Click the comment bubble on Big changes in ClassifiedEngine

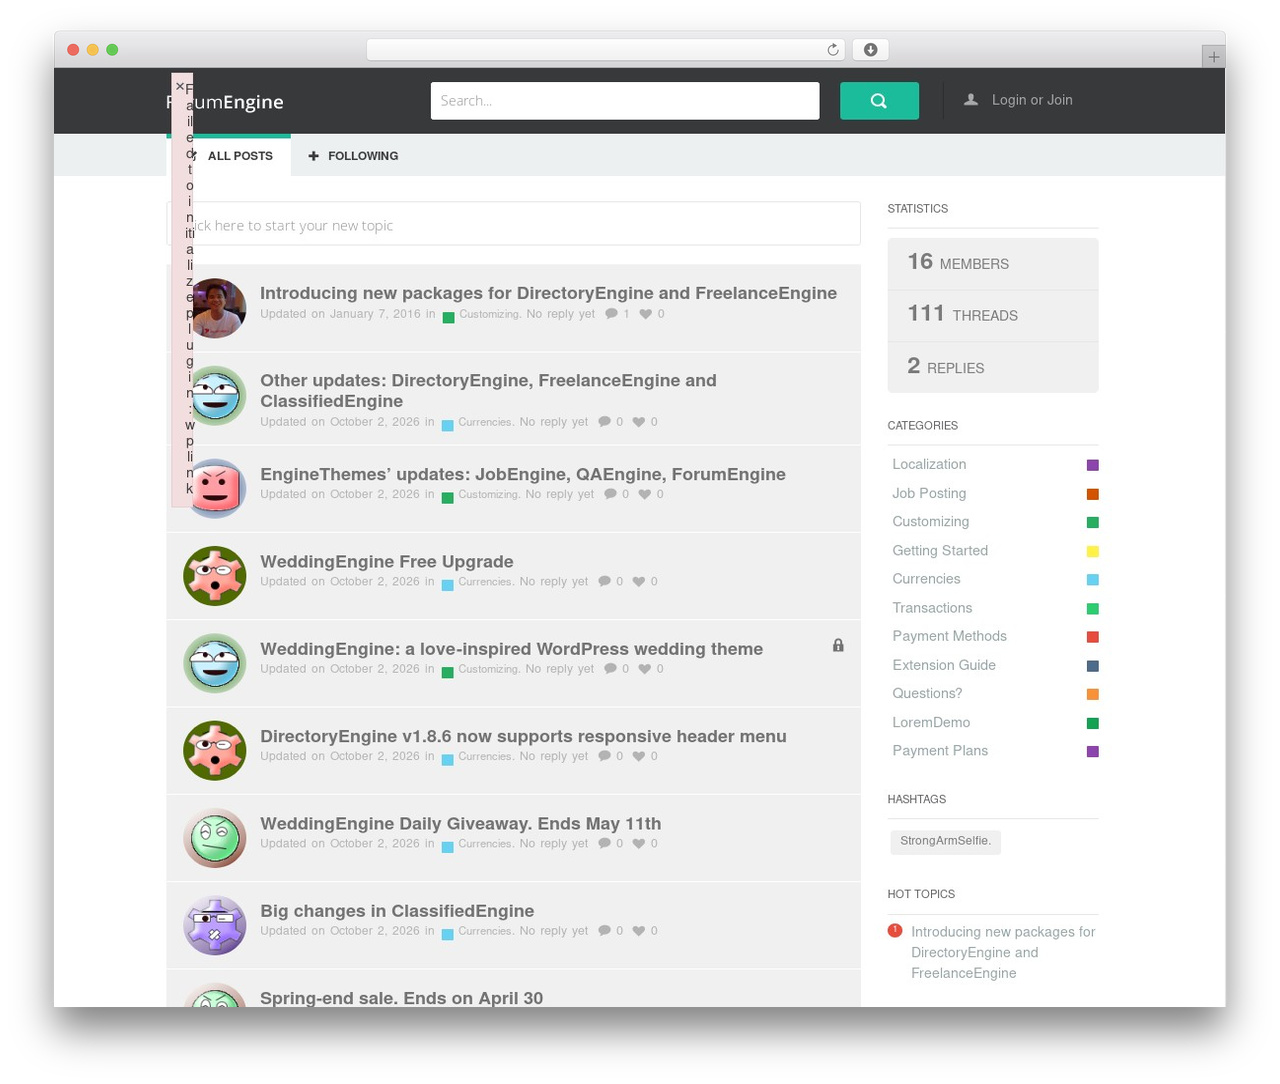tap(604, 931)
